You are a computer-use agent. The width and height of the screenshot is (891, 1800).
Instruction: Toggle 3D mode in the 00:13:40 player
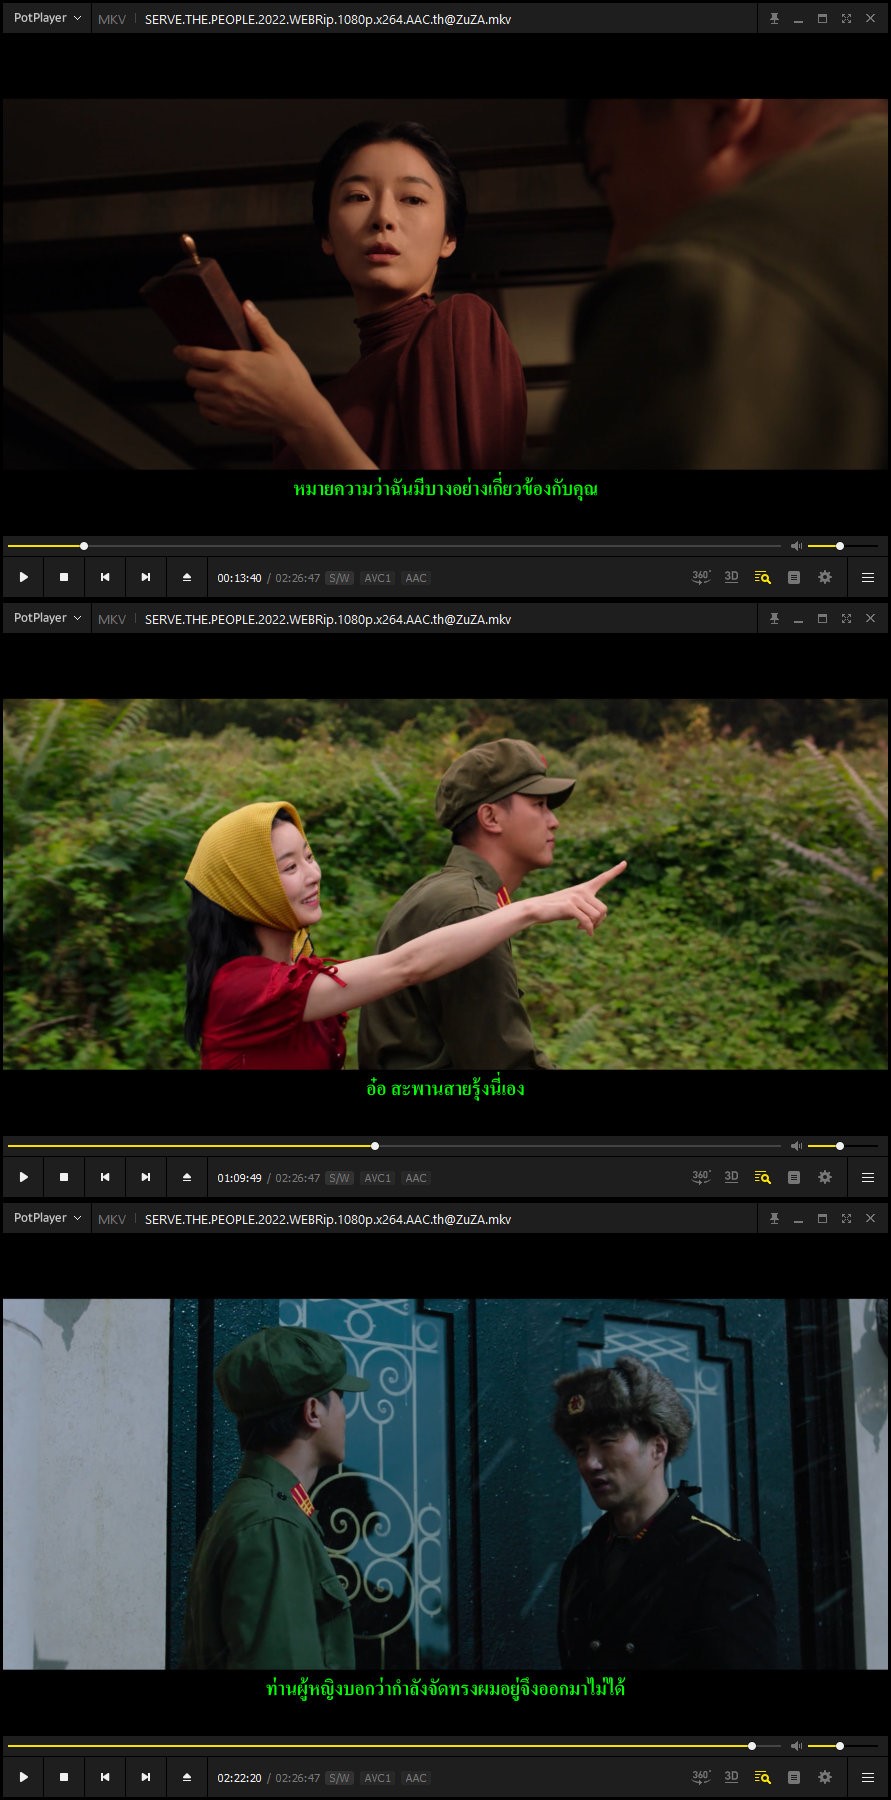tap(731, 577)
